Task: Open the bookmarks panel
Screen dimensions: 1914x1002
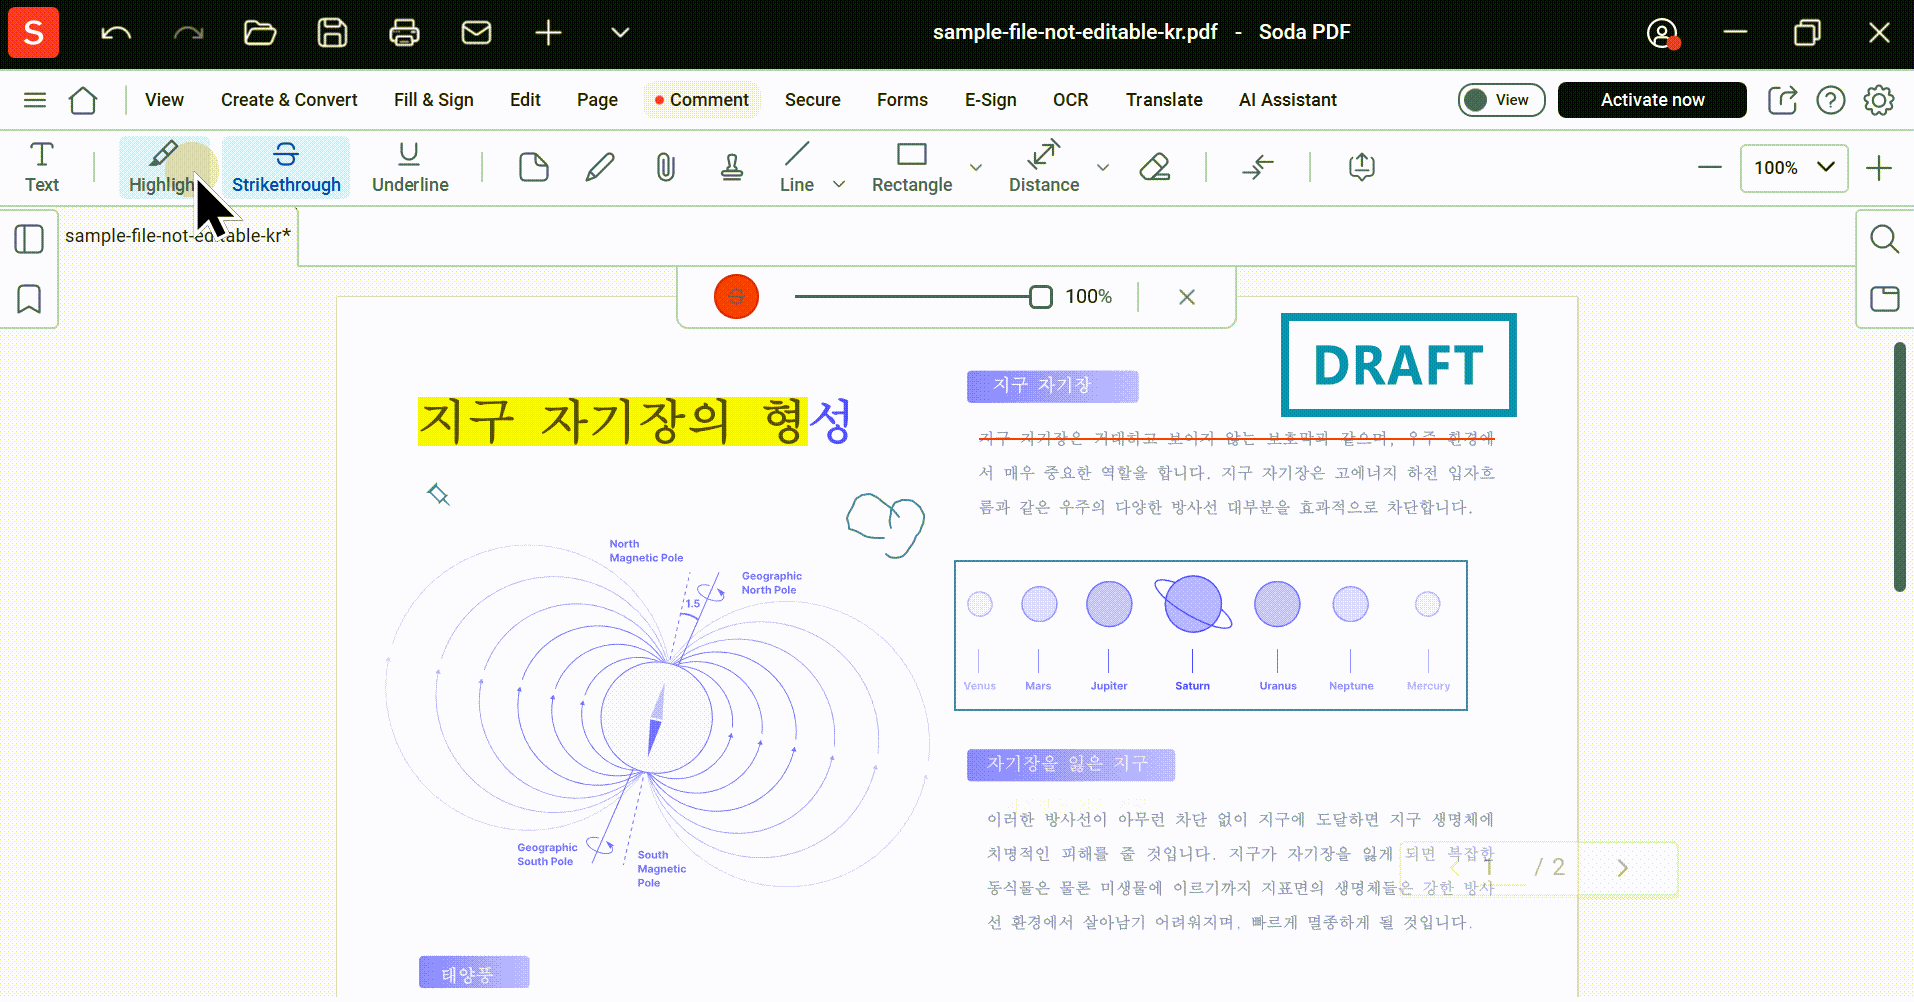Action: click(x=29, y=299)
